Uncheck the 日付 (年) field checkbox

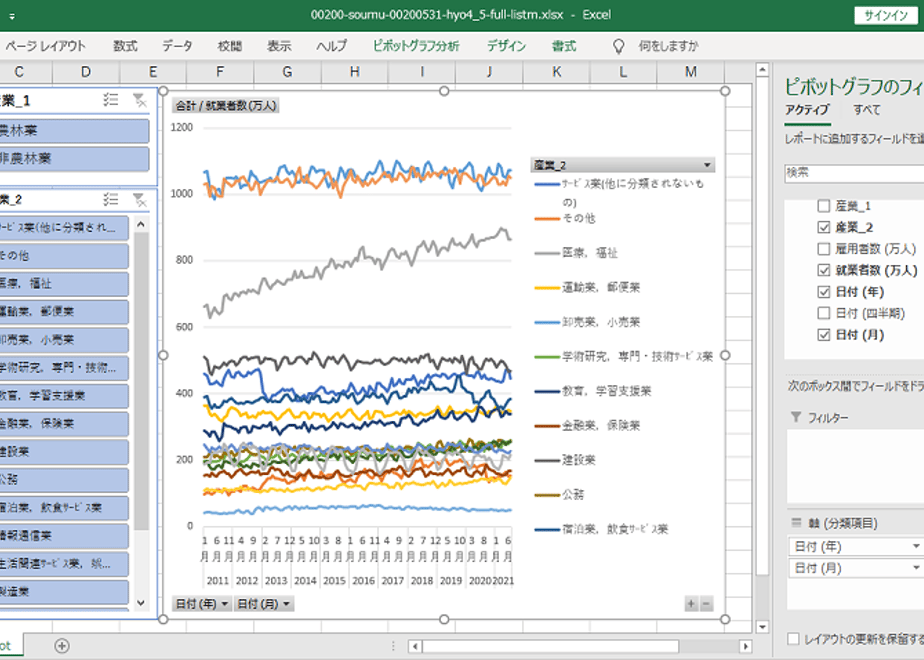[824, 292]
